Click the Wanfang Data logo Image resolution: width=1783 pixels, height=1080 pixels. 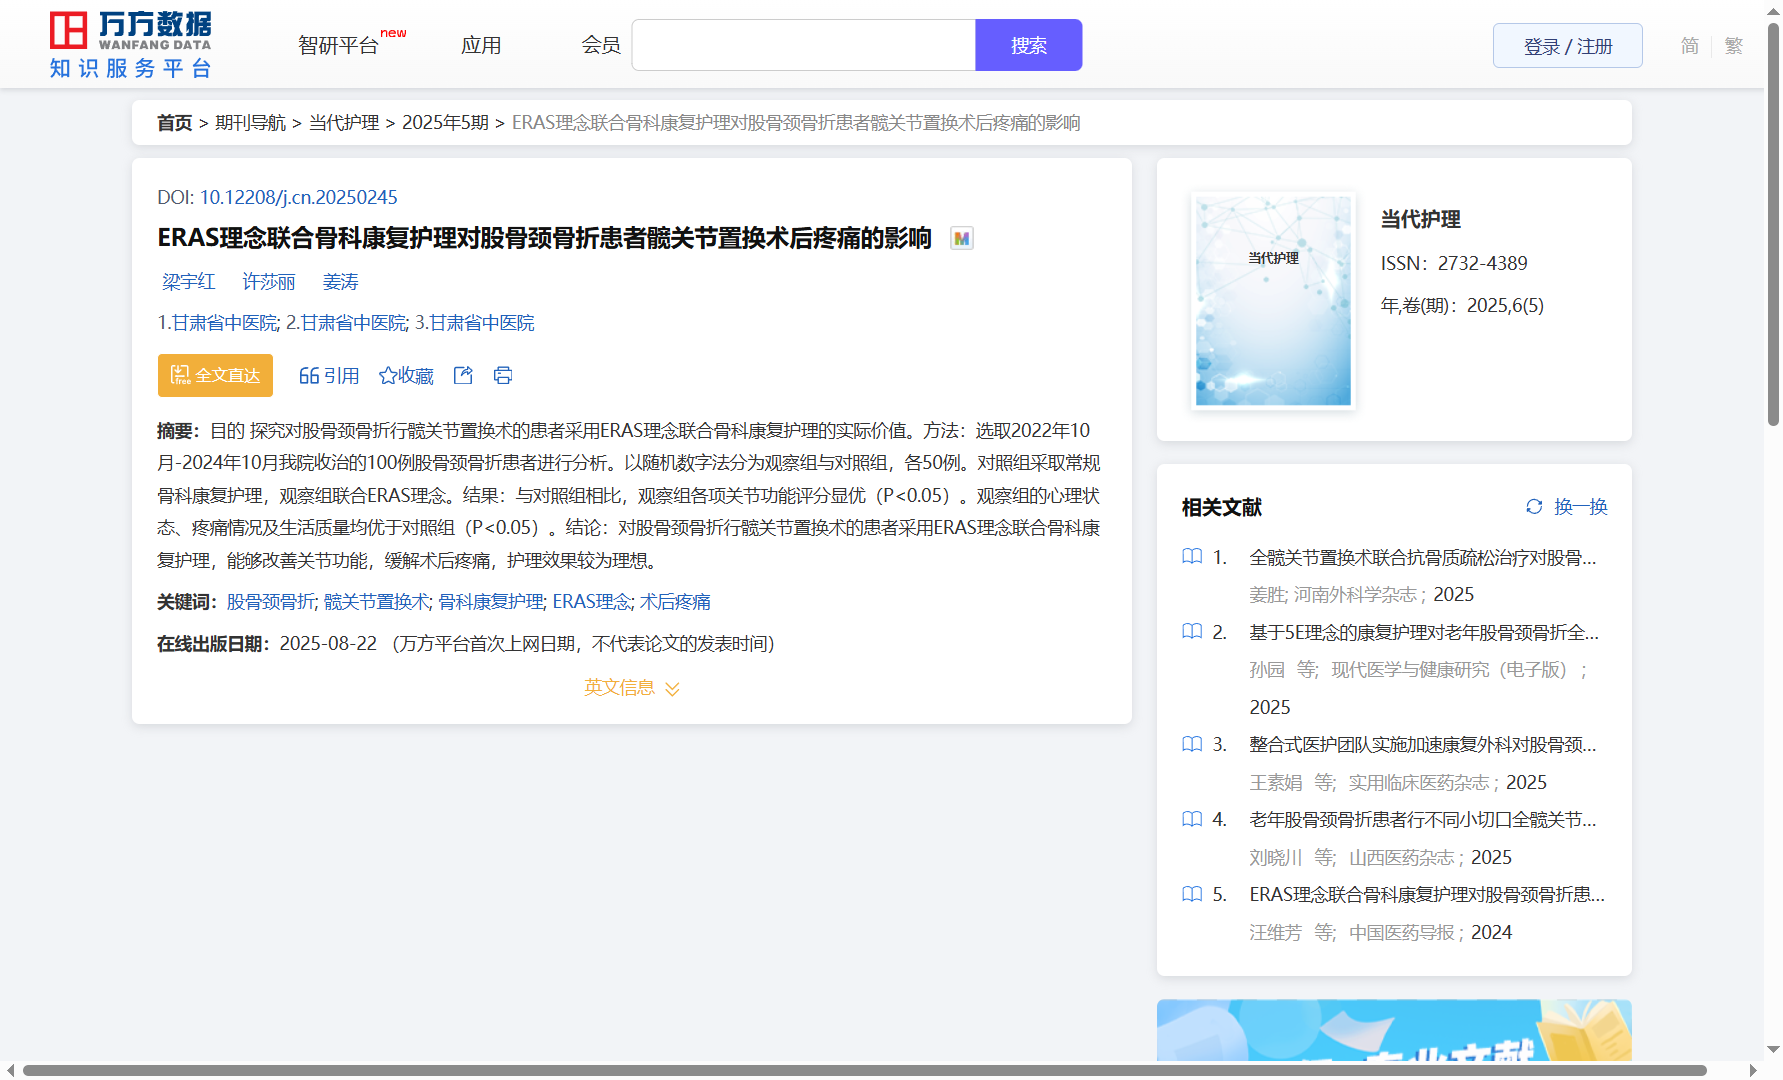[x=130, y=45]
